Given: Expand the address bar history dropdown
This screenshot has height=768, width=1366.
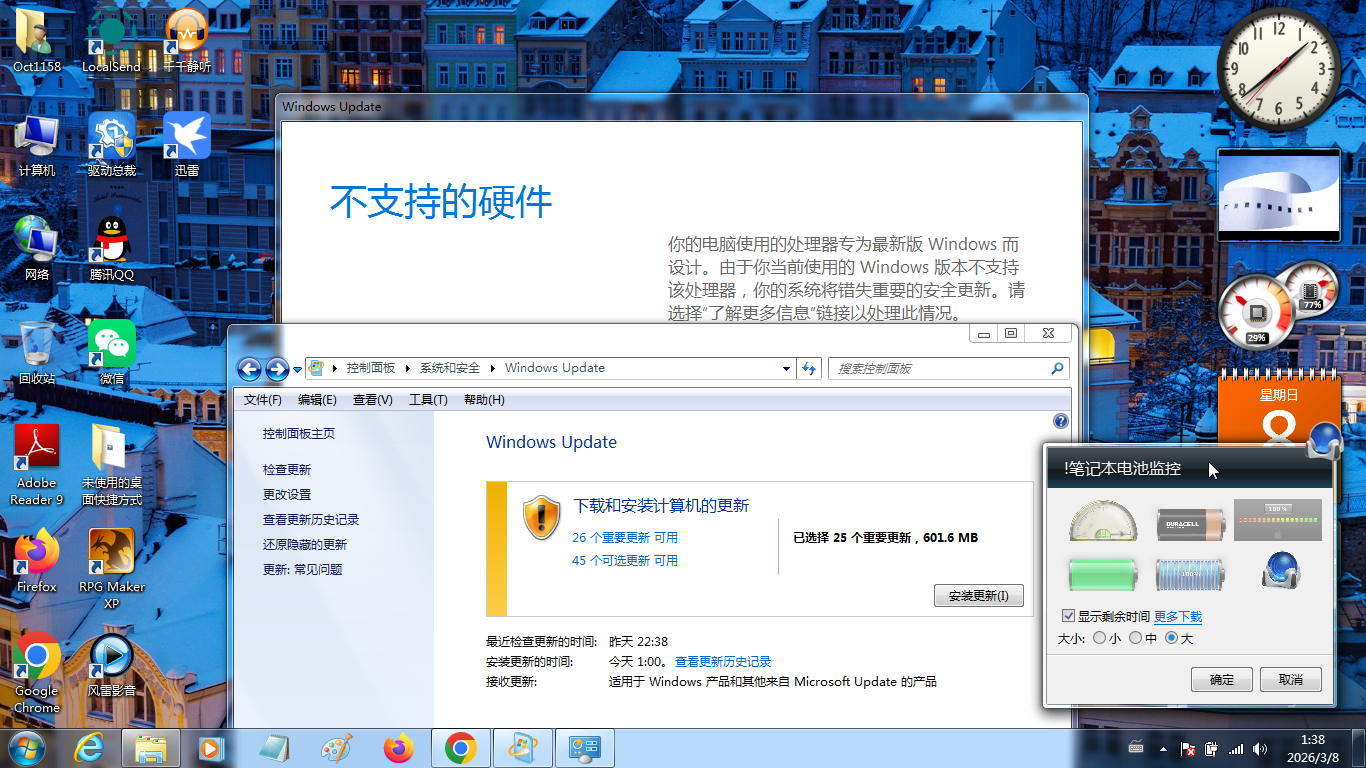Looking at the screenshot, I should (786, 368).
